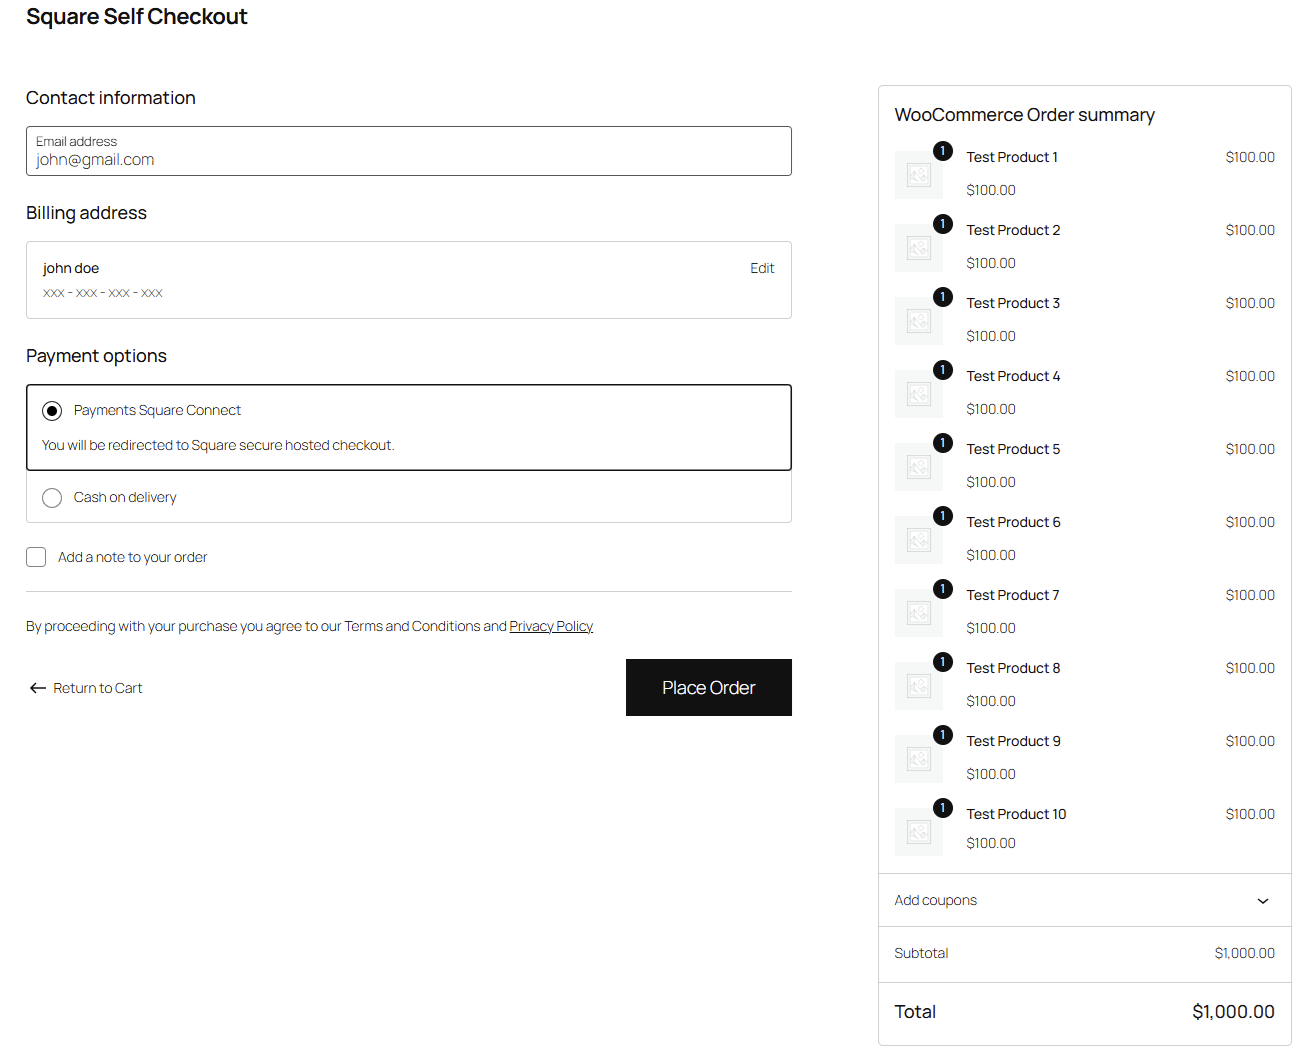Click the WooCommerce Order summary heading
The height and width of the screenshot is (1054, 1300).
[x=1024, y=115]
